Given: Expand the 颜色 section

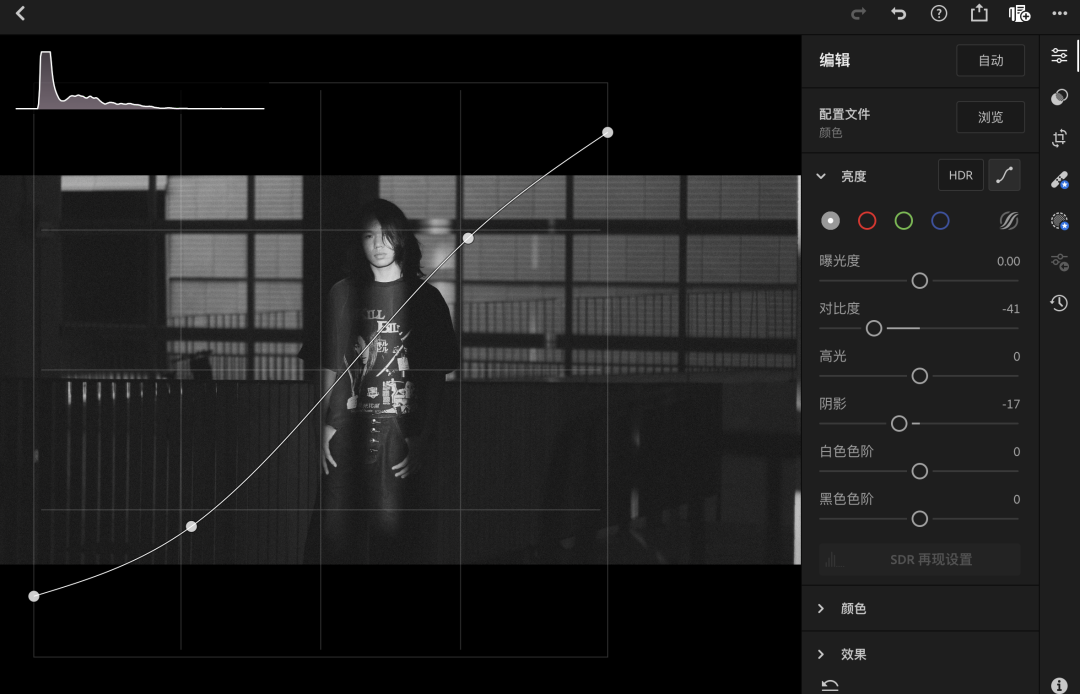Looking at the screenshot, I should coord(821,608).
